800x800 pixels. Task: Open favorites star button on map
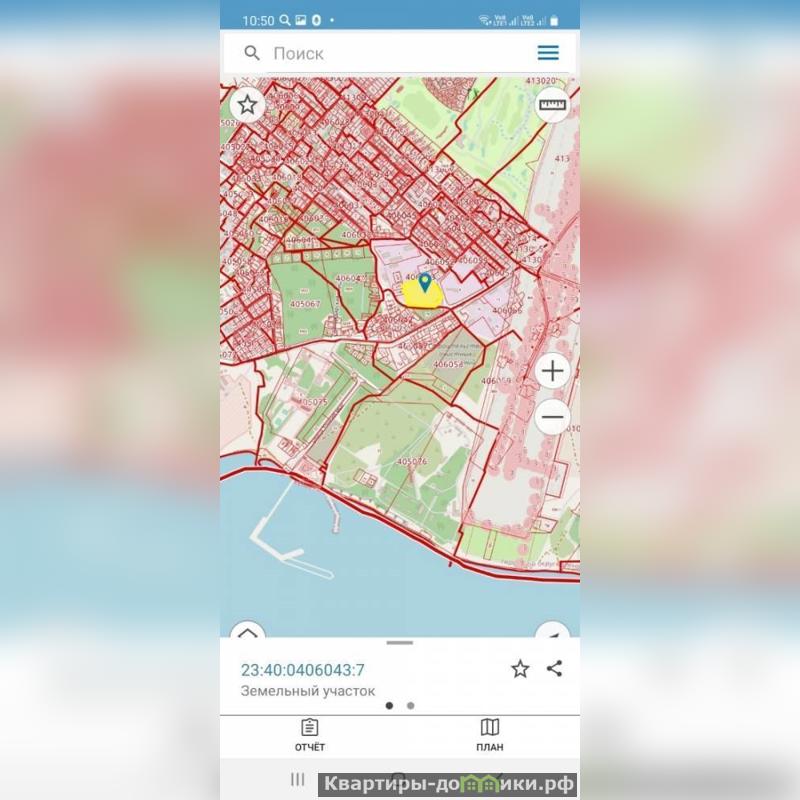pos(247,105)
